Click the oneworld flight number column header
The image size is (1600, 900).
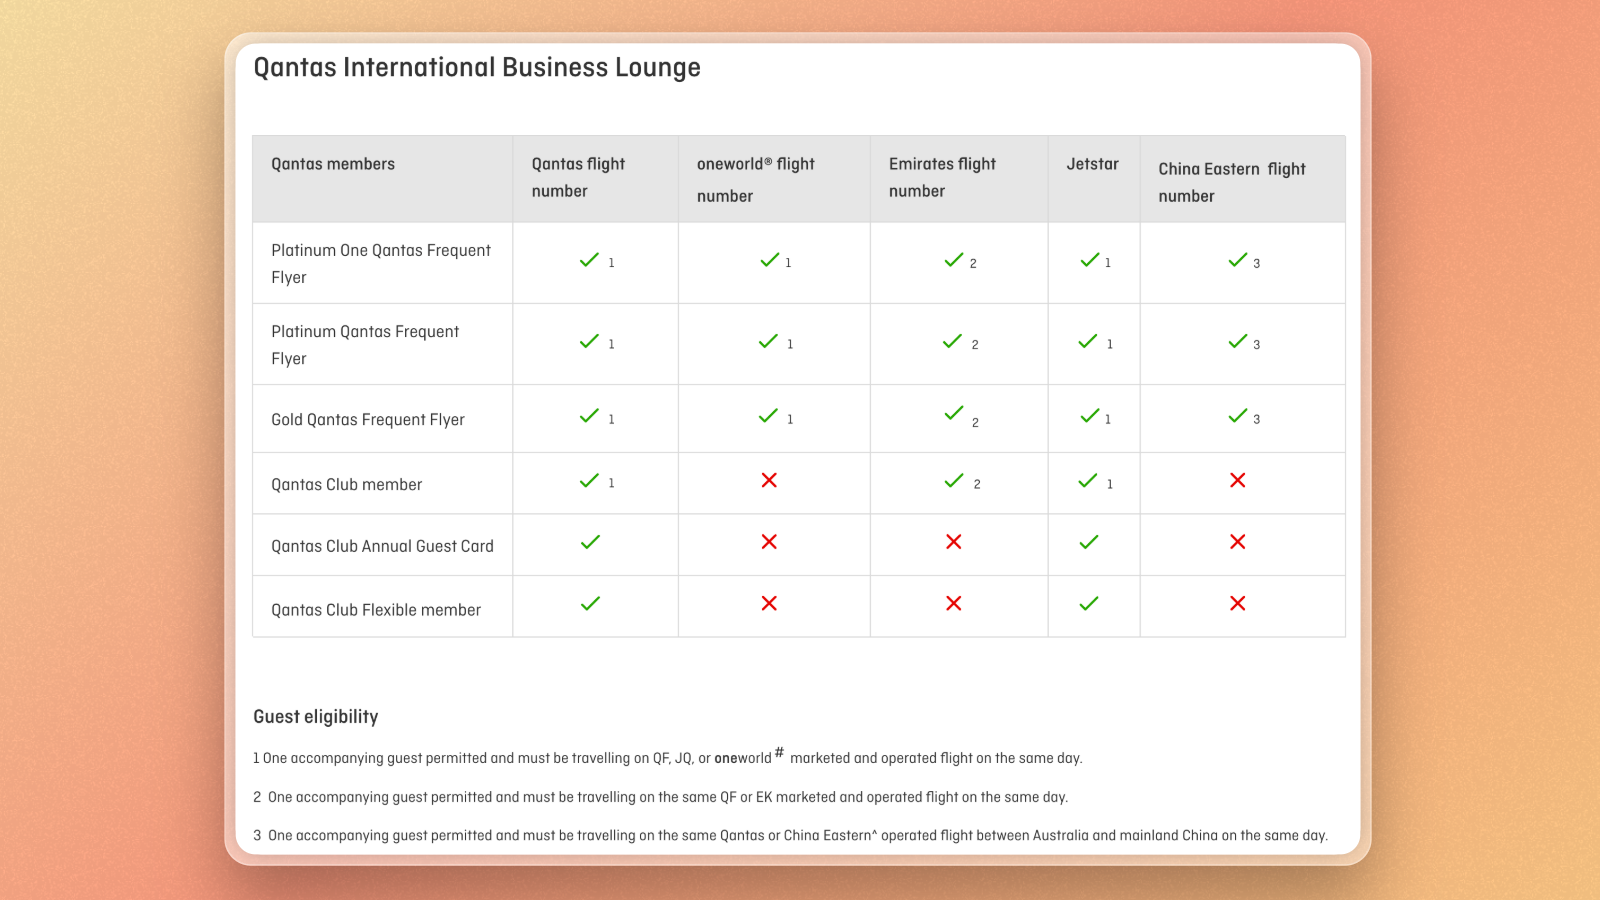coord(756,180)
